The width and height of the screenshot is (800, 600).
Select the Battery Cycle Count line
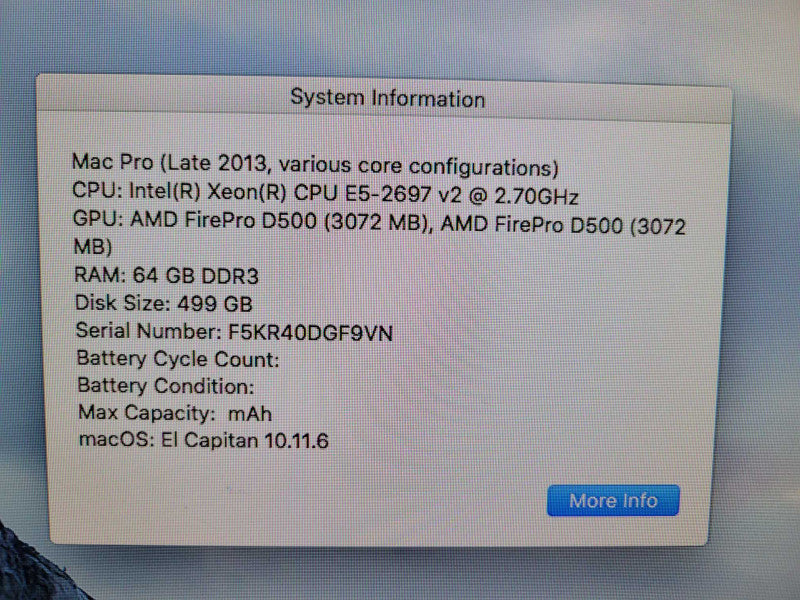click(178, 359)
